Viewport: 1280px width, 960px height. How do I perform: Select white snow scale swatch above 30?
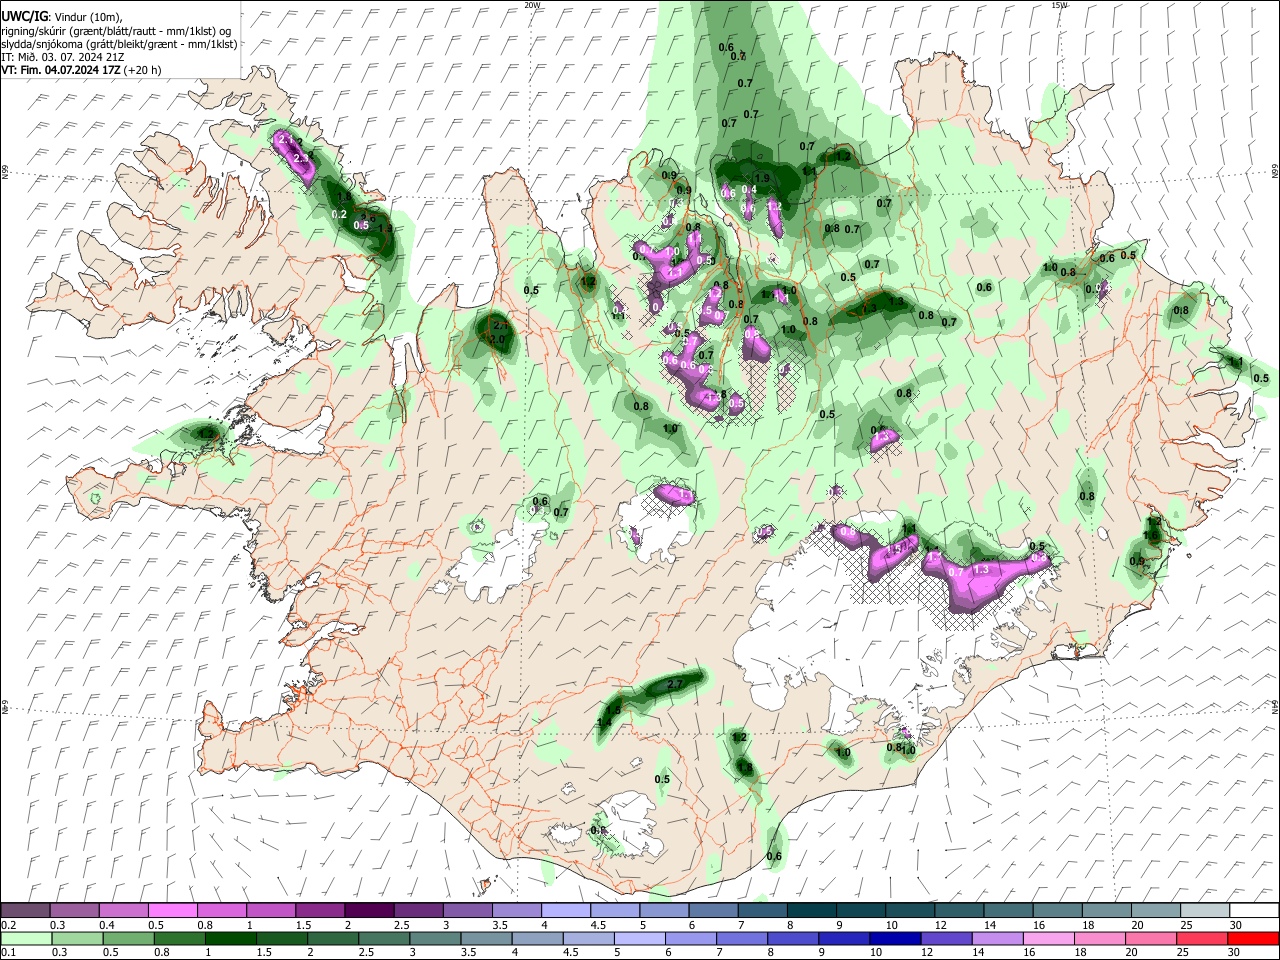click(x=1255, y=911)
